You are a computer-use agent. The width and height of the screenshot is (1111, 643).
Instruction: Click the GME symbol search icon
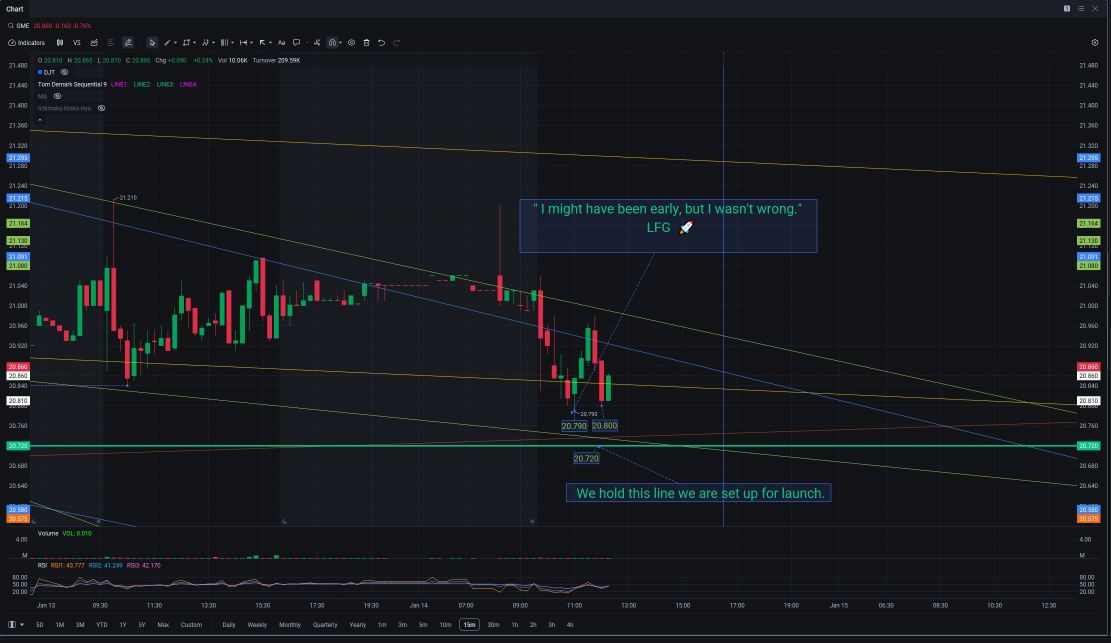coord(11,26)
